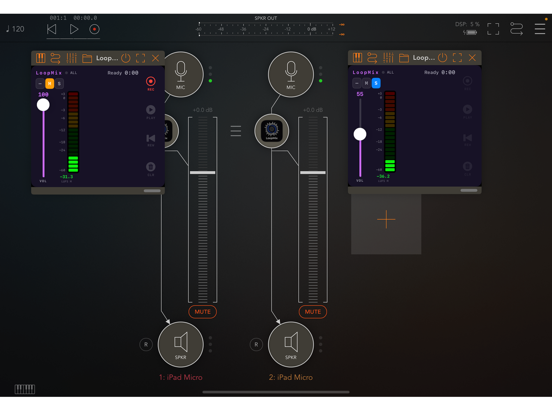Click rewind button in left LoopMix
Image resolution: width=552 pixels, height=414 pixels.
tap(151, 139)
